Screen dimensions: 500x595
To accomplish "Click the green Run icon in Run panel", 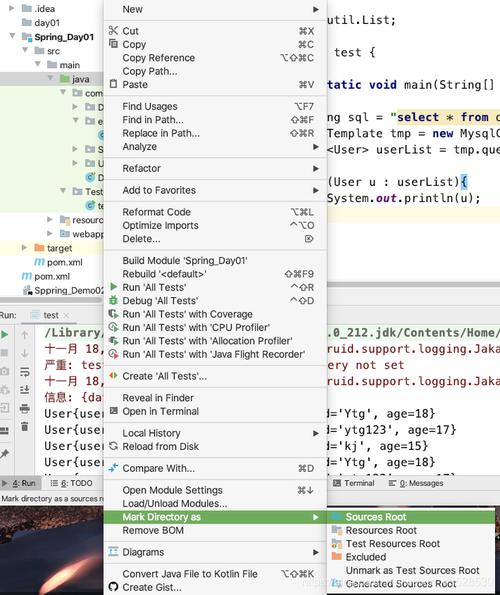I will point(5,334).
